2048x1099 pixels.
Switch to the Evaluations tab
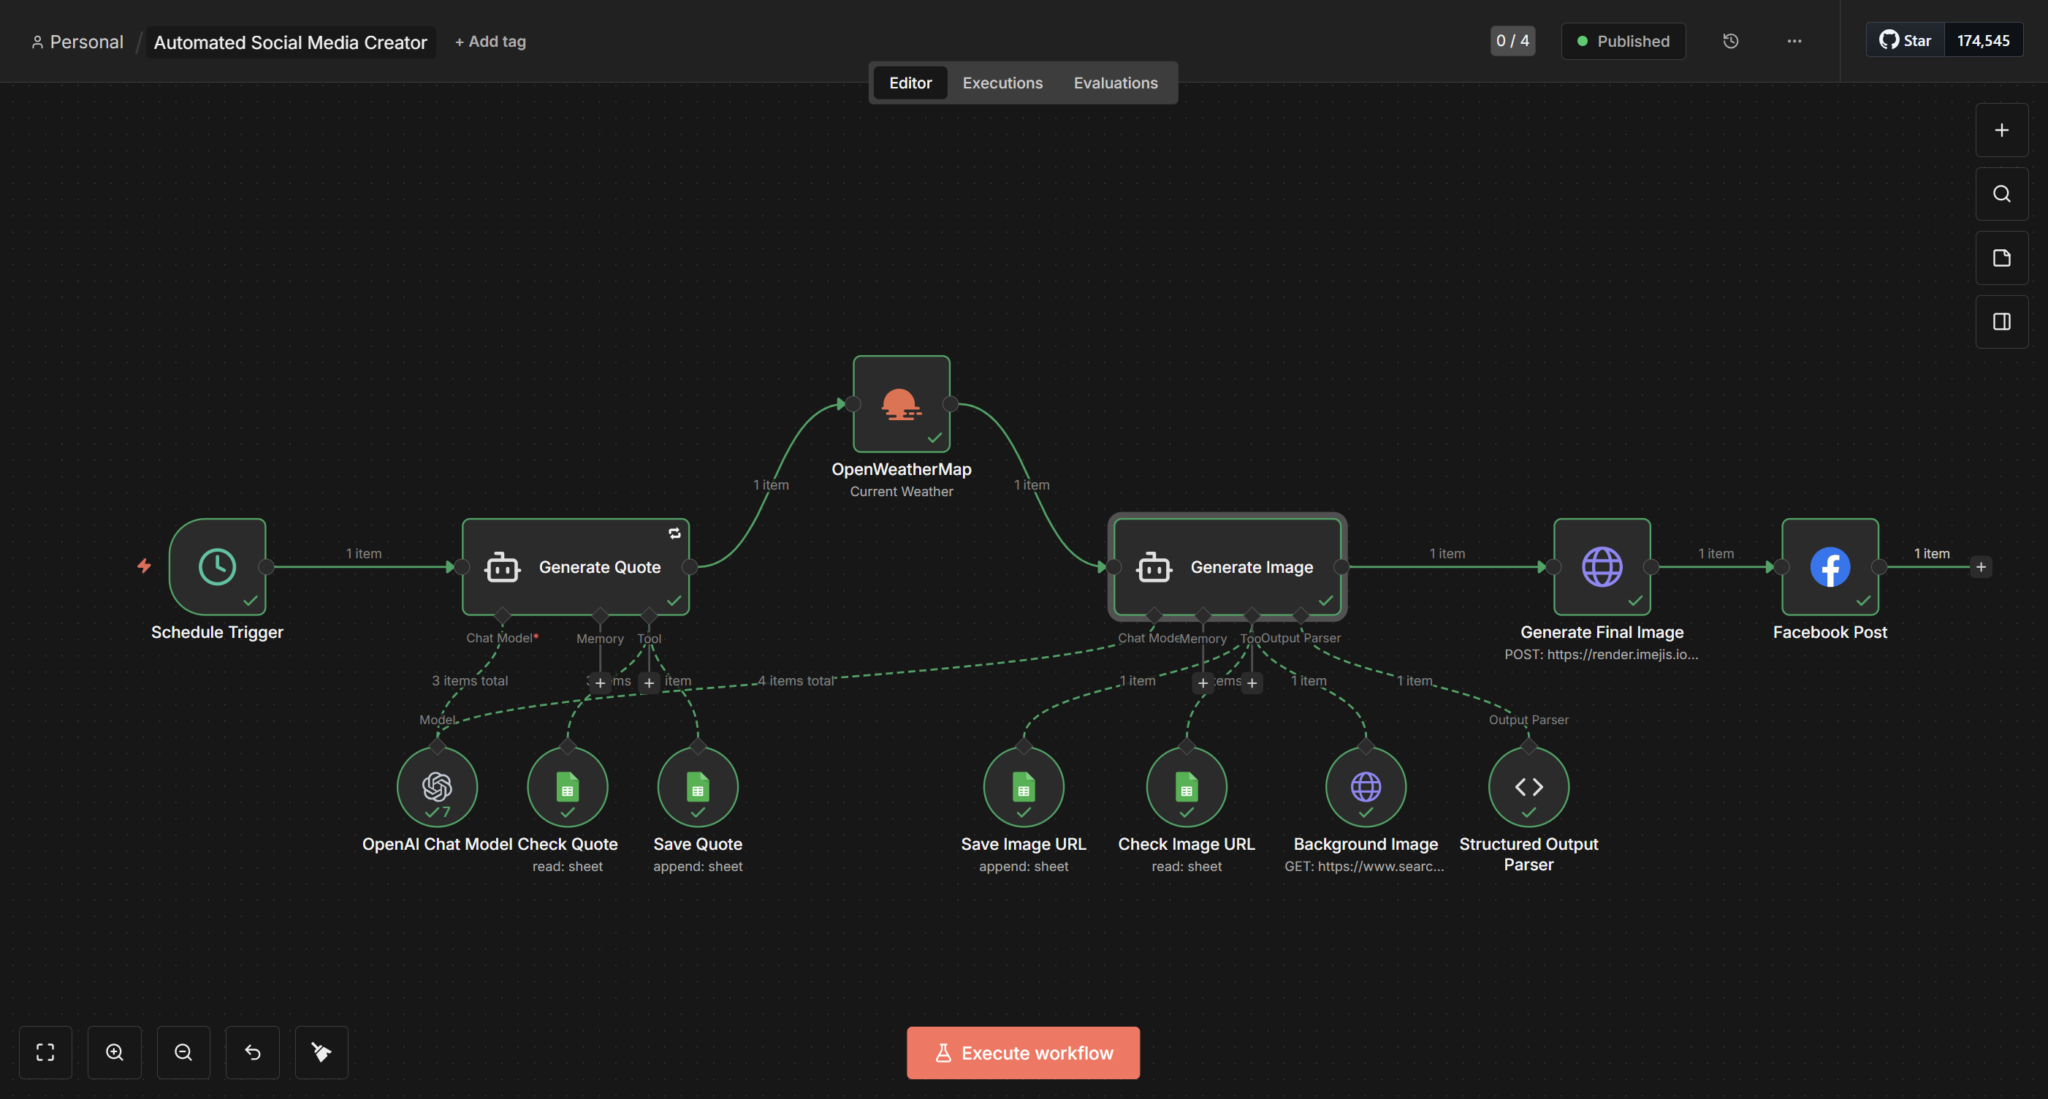pos(1115,82)
